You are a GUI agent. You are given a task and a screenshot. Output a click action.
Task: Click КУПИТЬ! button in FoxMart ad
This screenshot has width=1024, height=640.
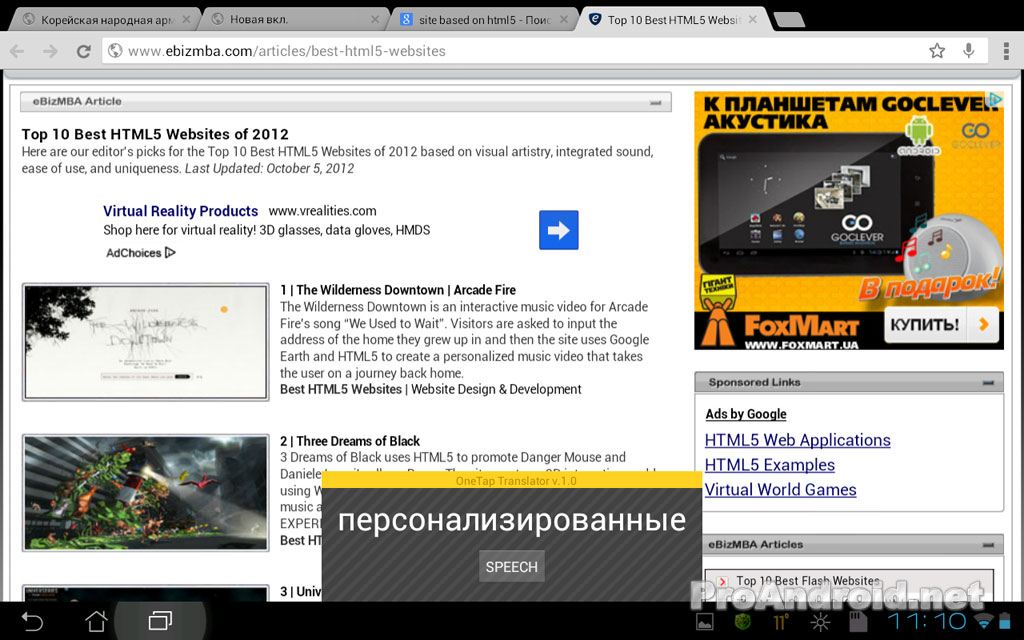[x=941, y=324]
